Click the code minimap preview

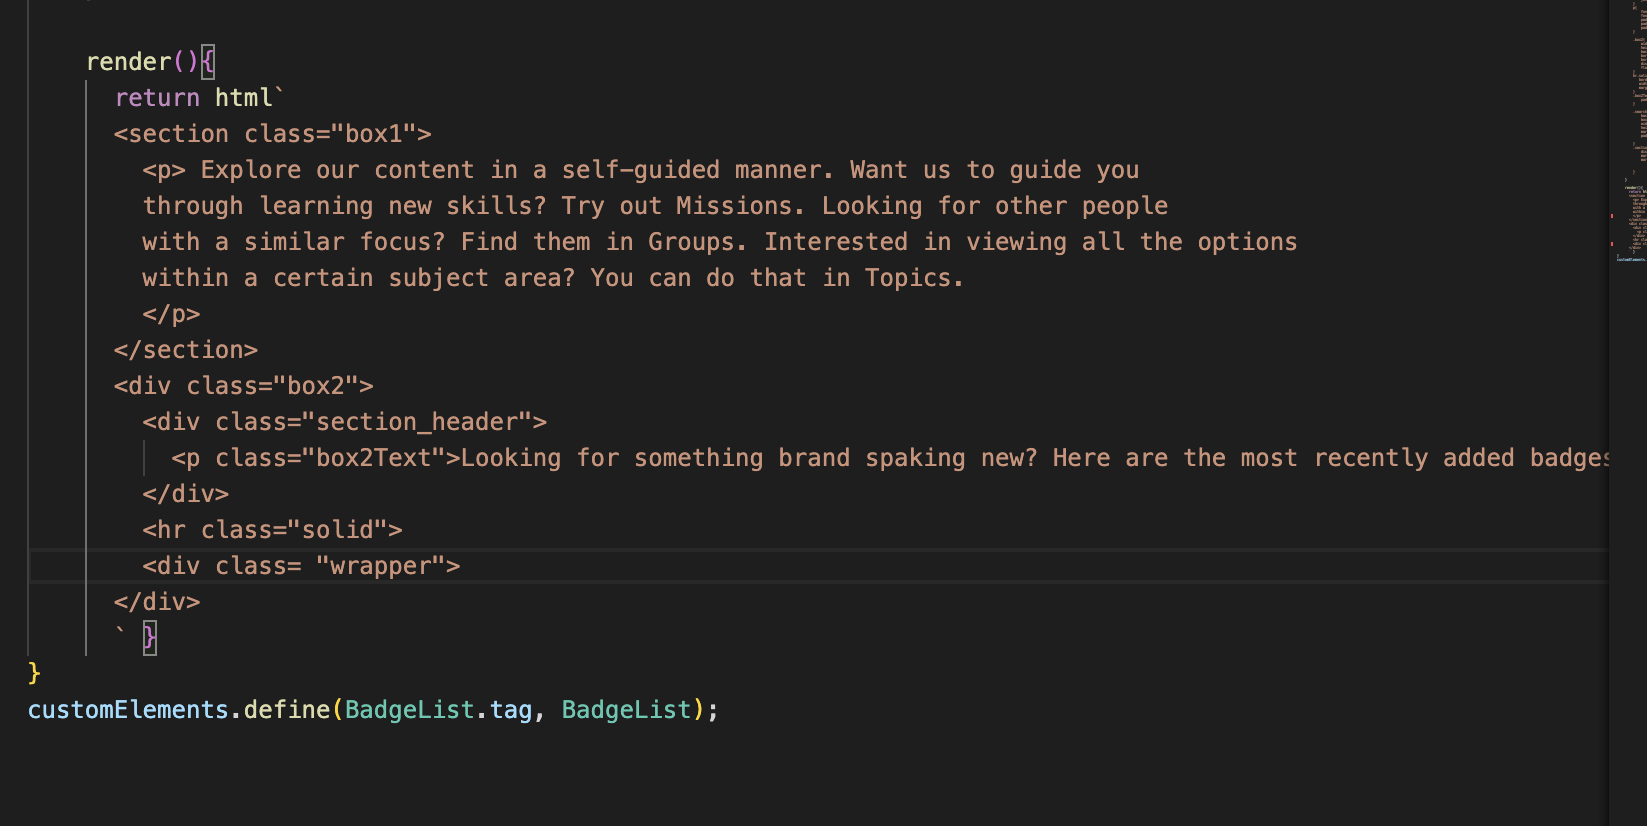pyautogui.click(x=1630, y=130)
